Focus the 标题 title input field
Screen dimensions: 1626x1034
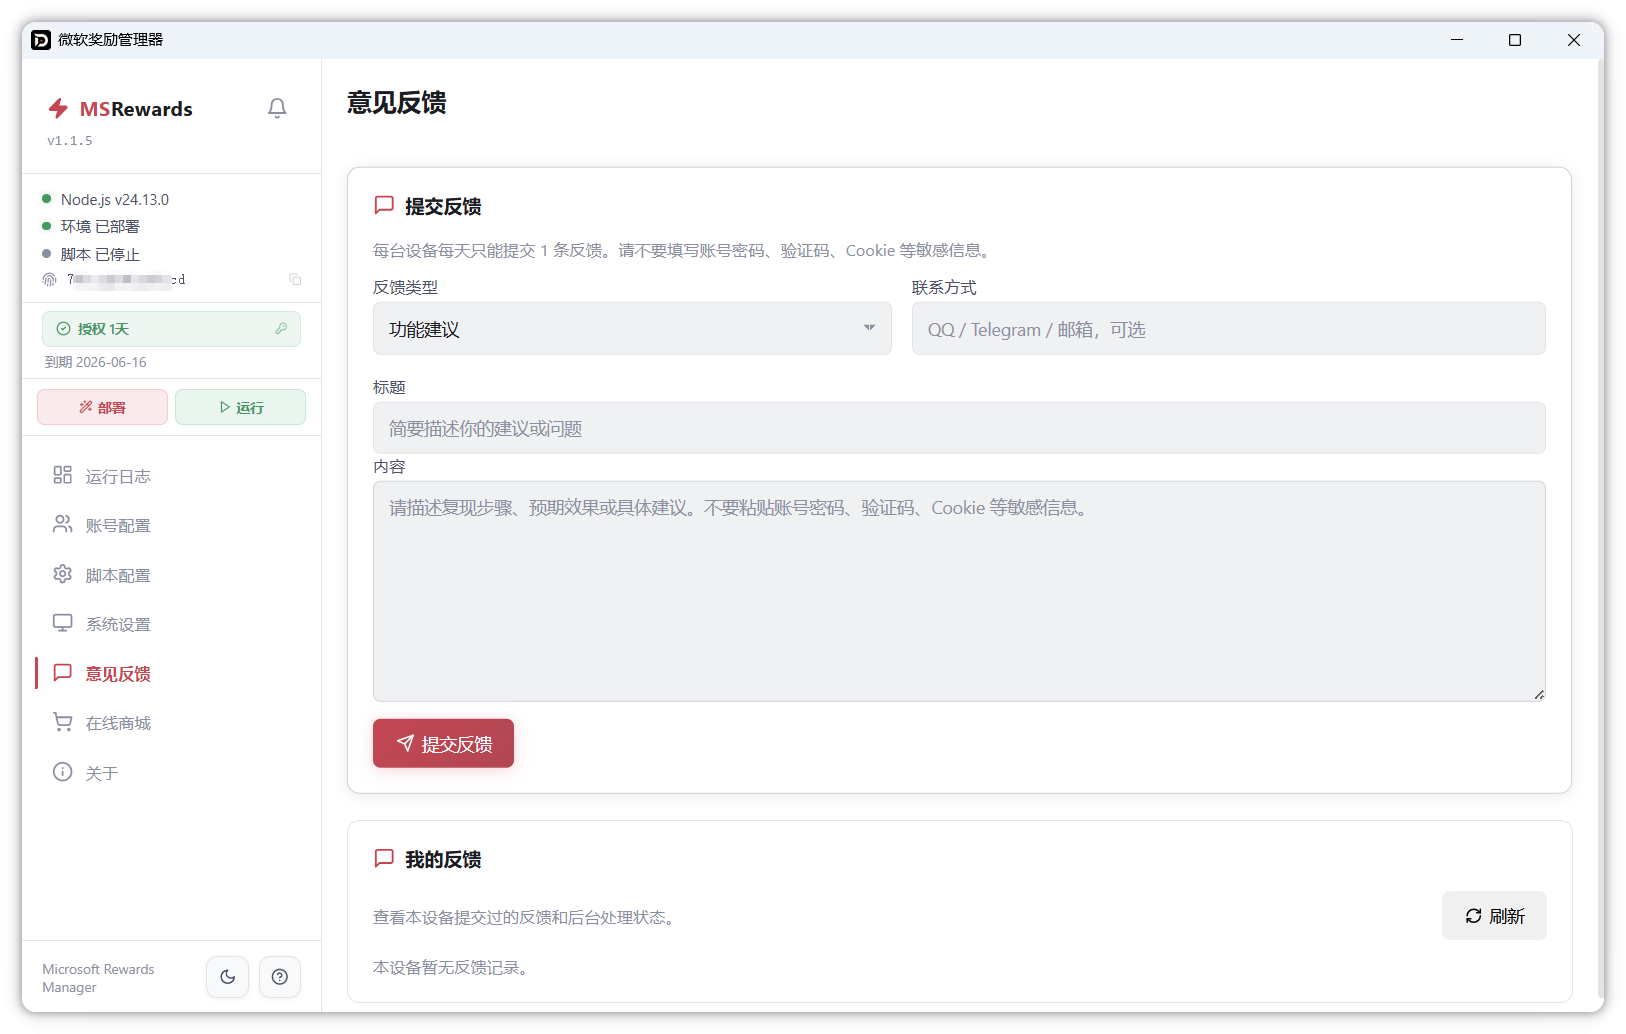pos(959,428)
